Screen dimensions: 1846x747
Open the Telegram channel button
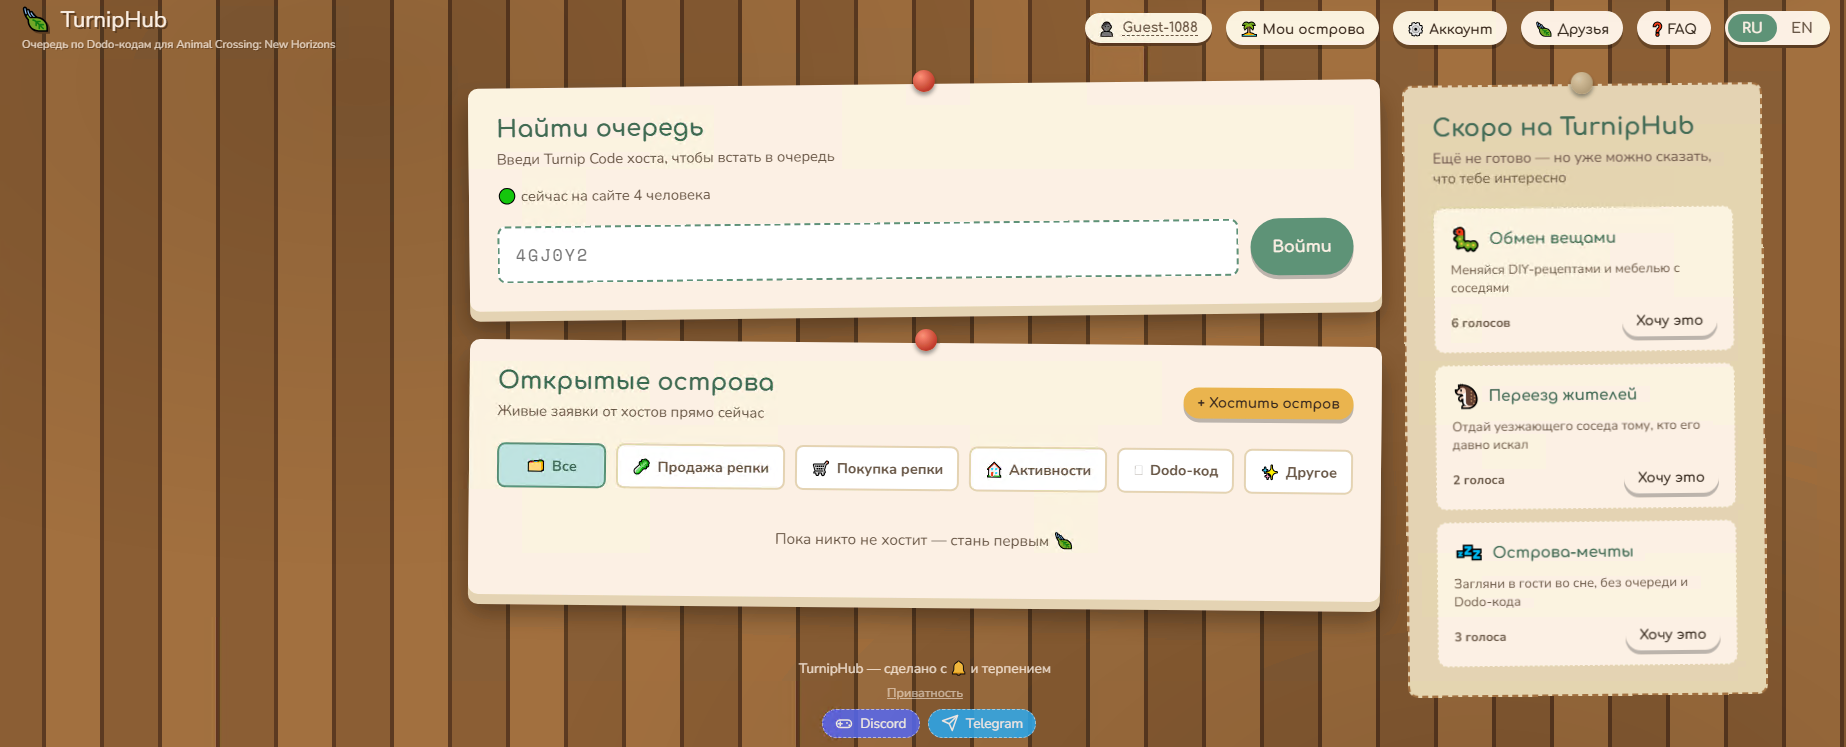coord(981,723)
